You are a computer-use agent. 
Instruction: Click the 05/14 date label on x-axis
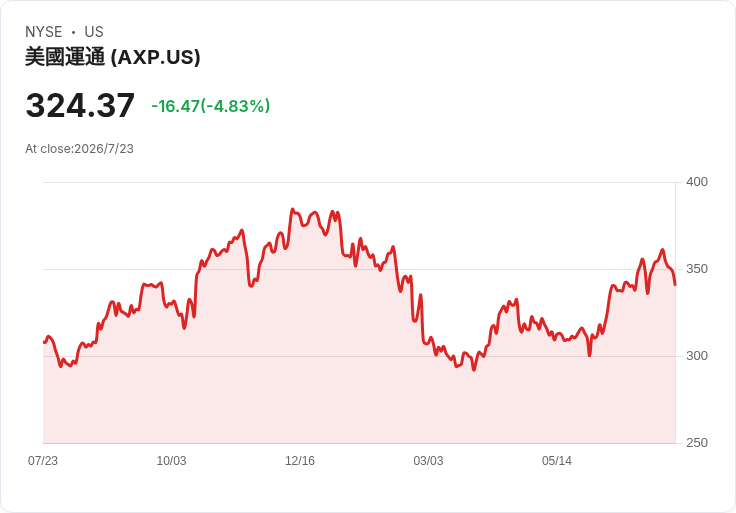pos(557,461)
